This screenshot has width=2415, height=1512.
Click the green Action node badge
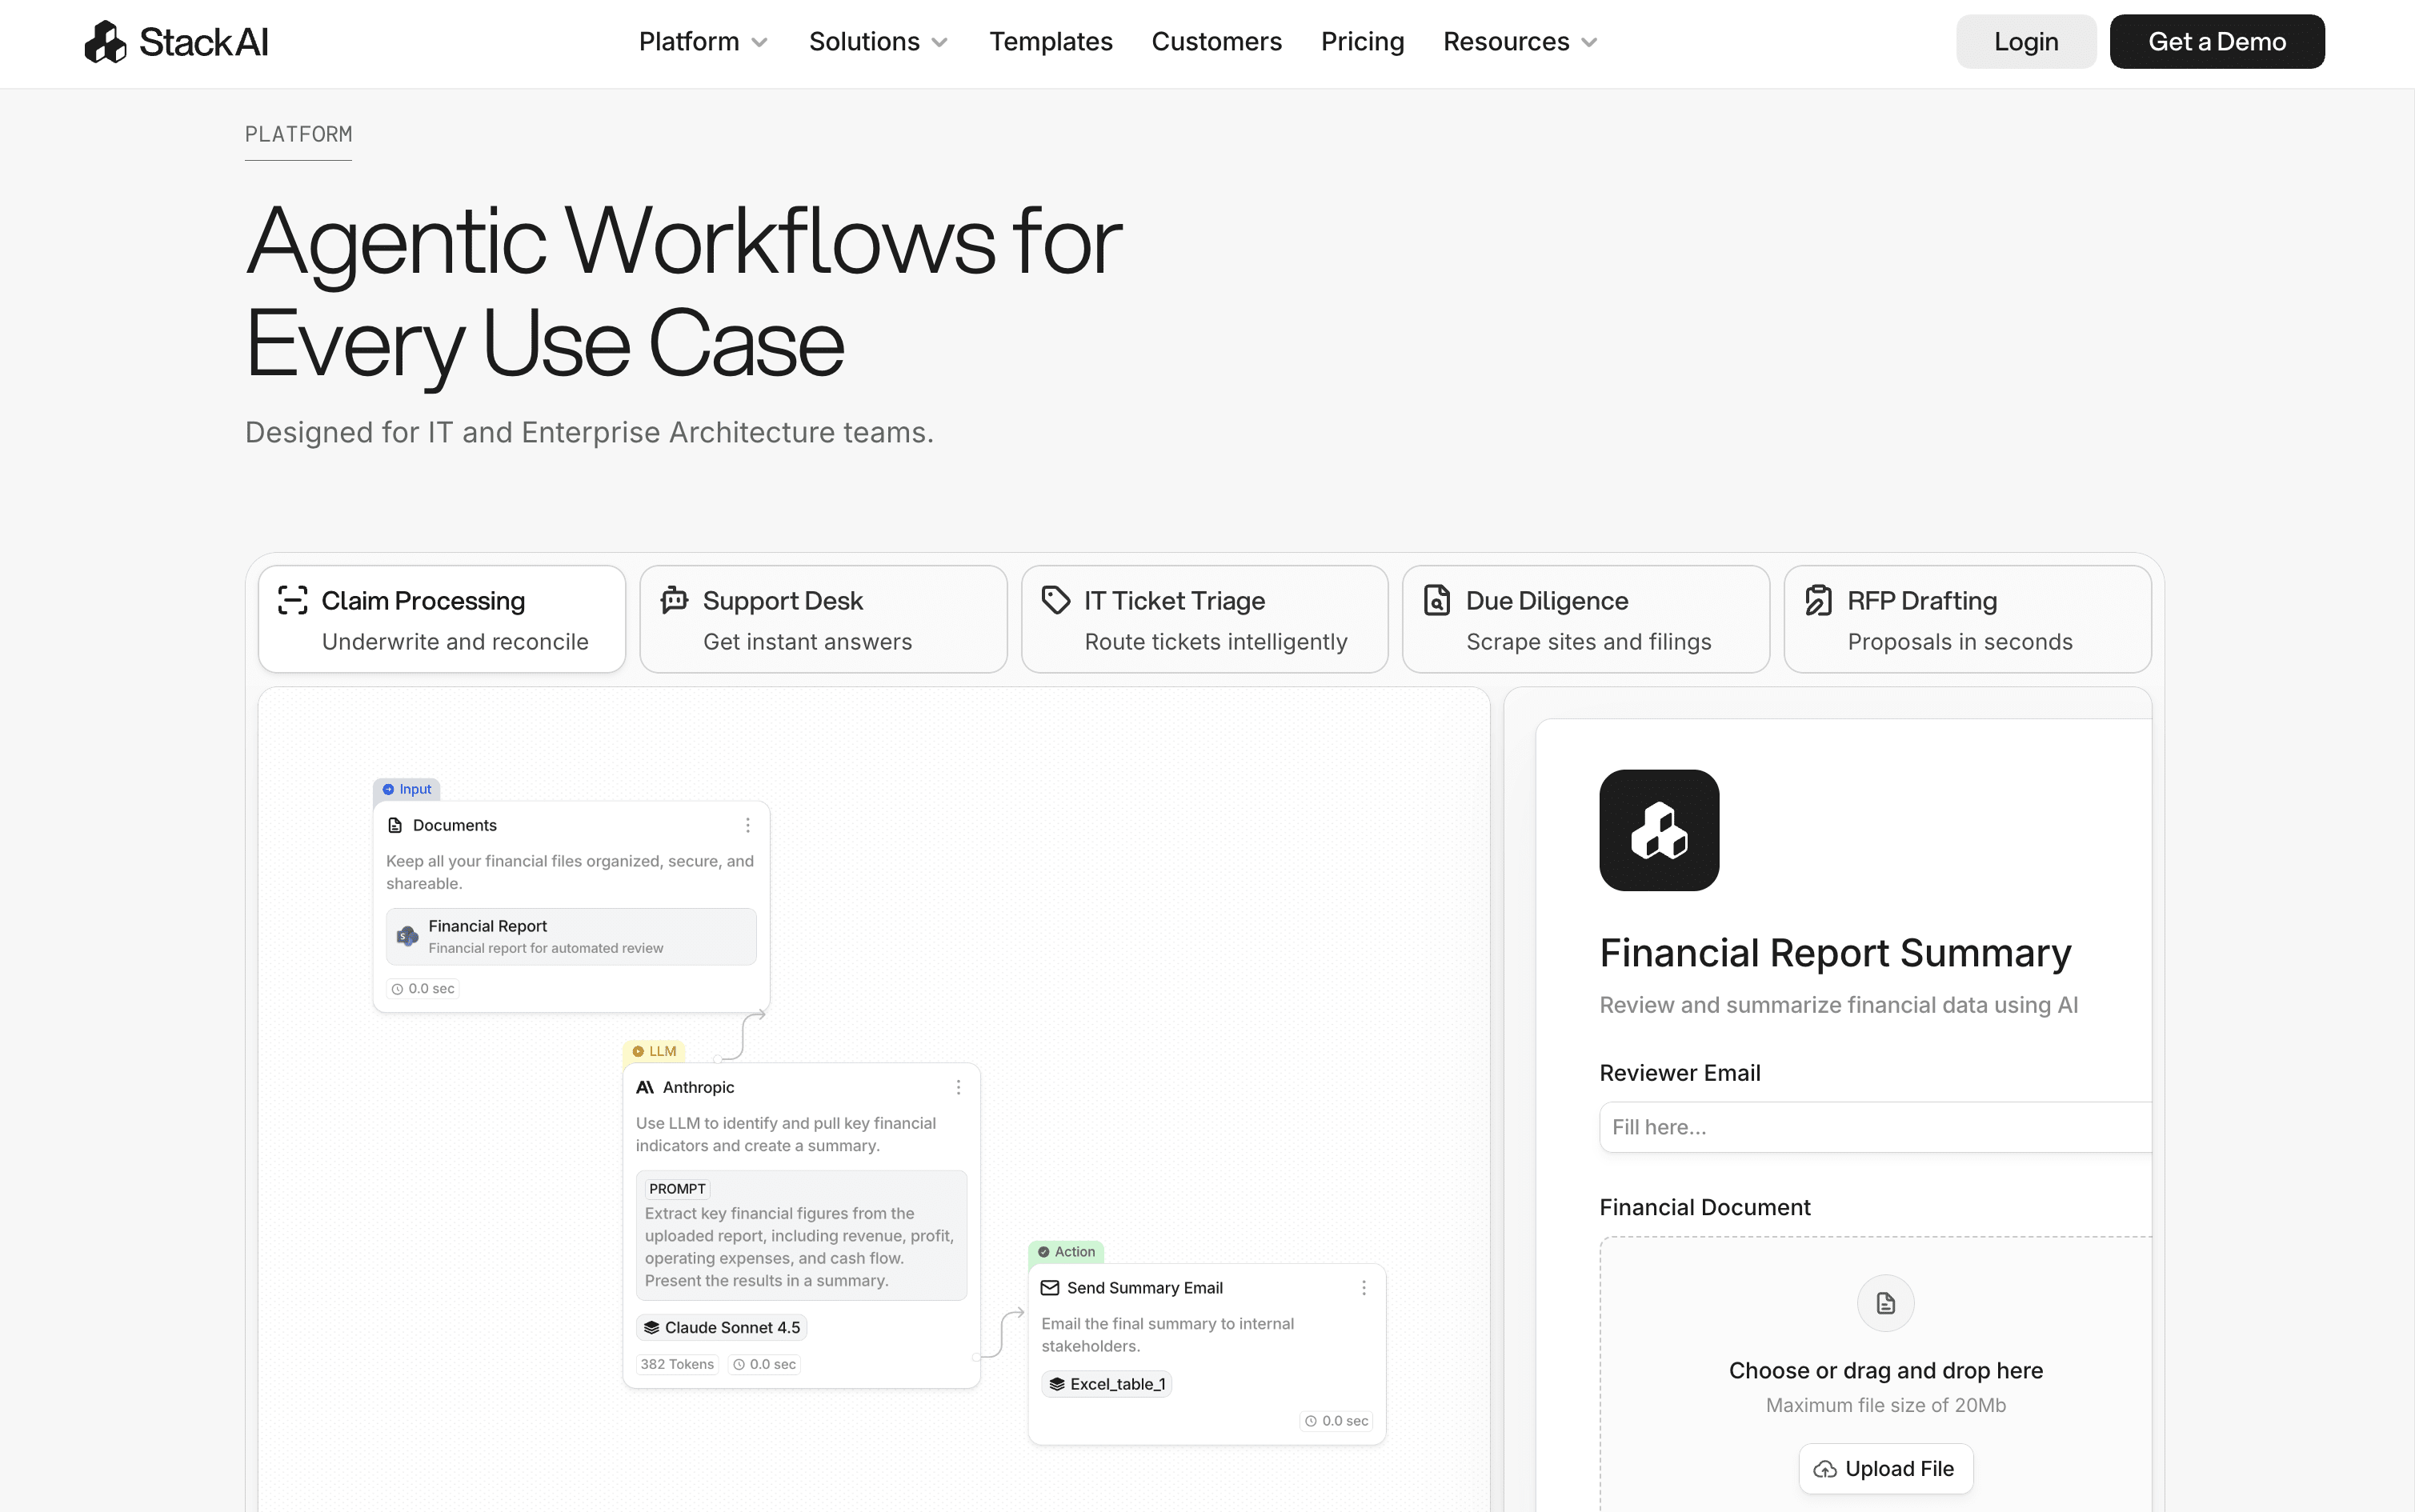tap(1066, 1252)
